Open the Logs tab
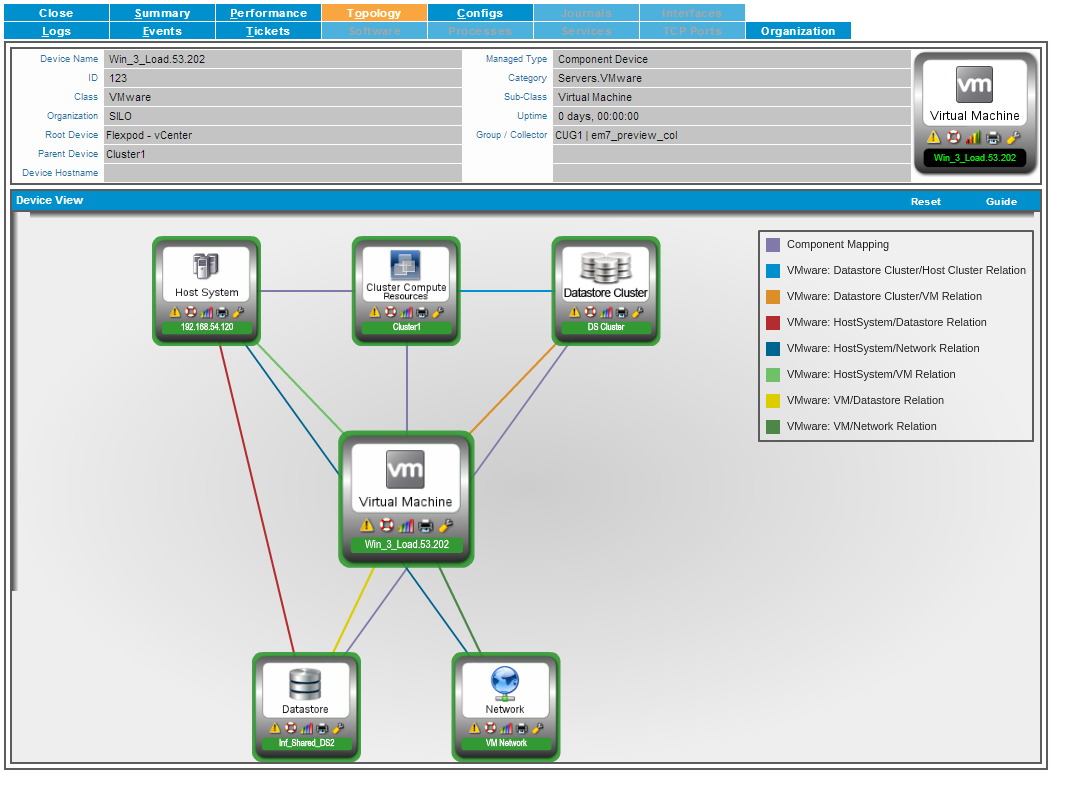 click(x=56, y=31)
